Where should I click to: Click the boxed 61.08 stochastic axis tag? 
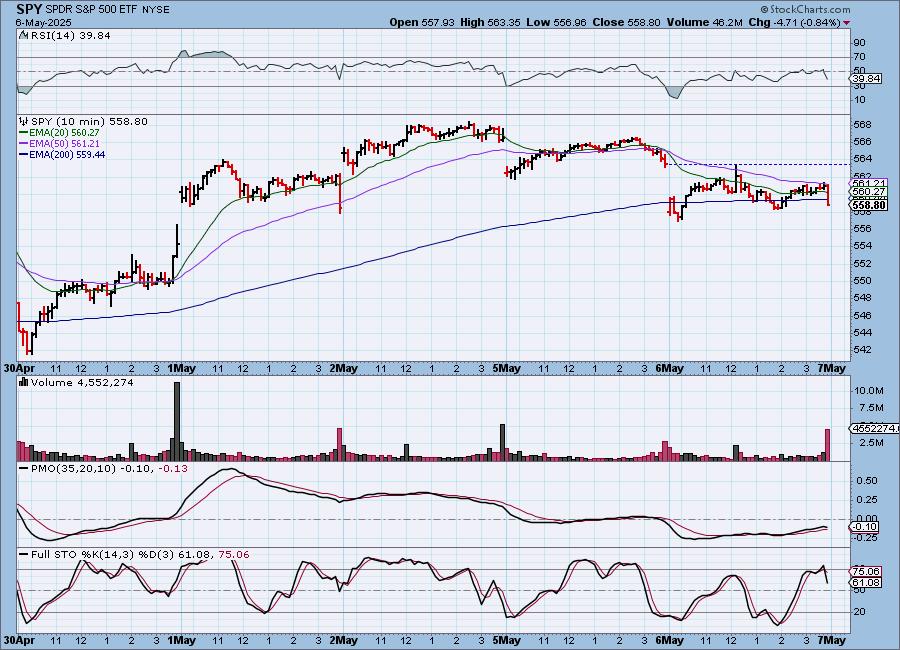(x=866, y=582)
